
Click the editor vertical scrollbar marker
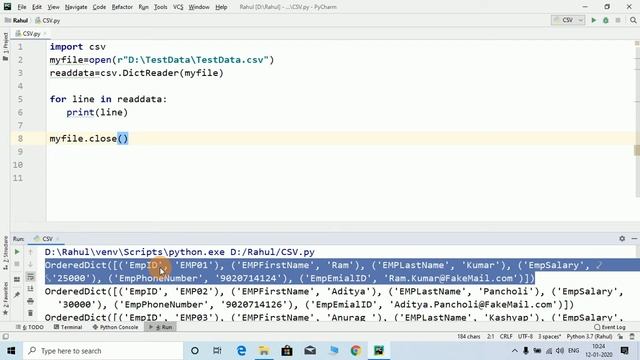click(637, 150)
